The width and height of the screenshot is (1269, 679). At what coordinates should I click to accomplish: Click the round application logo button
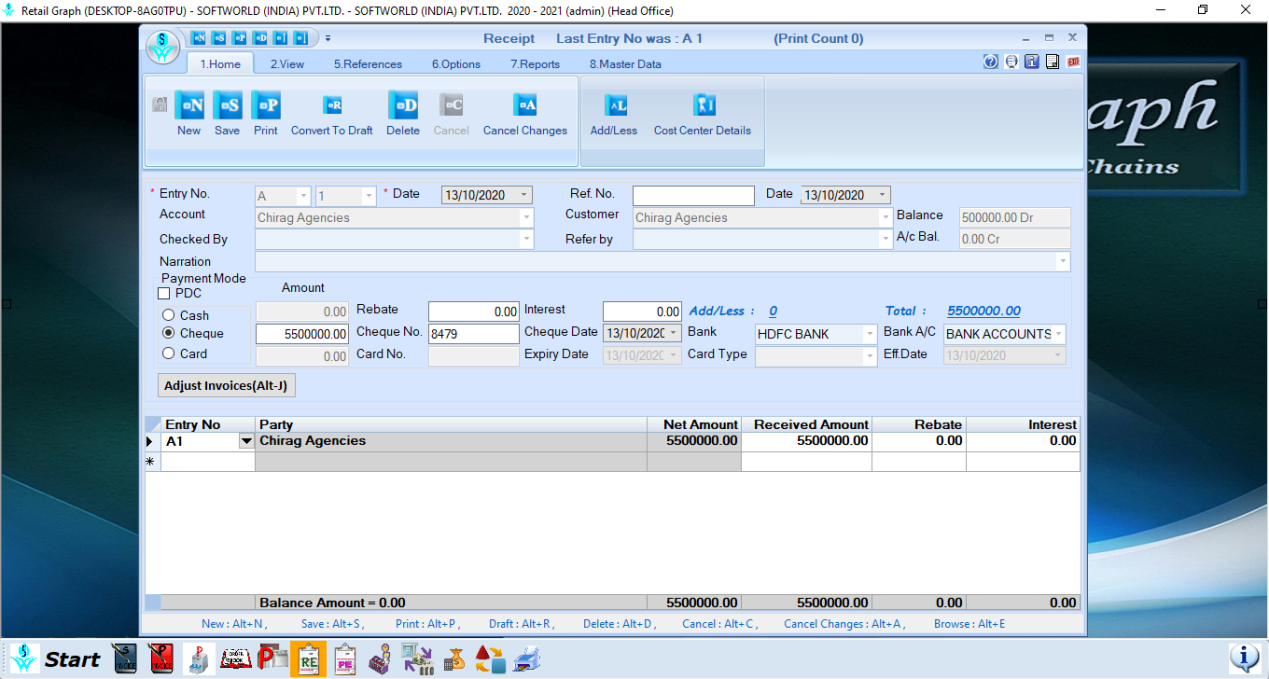163,47
